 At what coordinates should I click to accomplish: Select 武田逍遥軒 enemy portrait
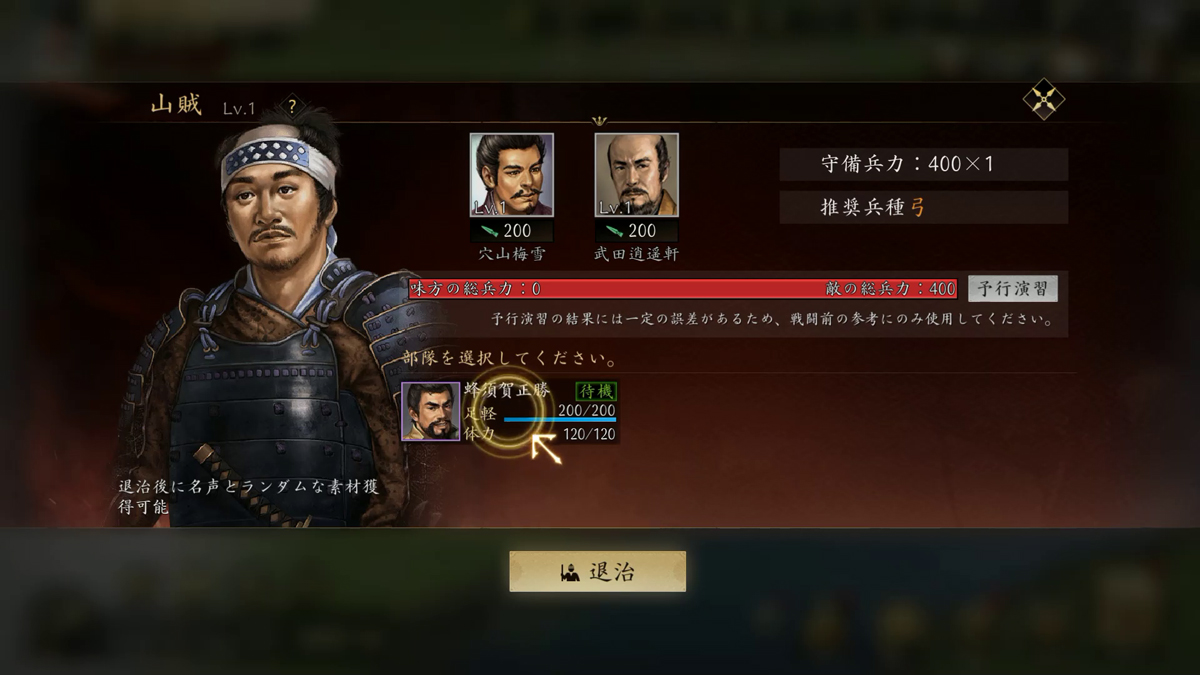(637, 175)
